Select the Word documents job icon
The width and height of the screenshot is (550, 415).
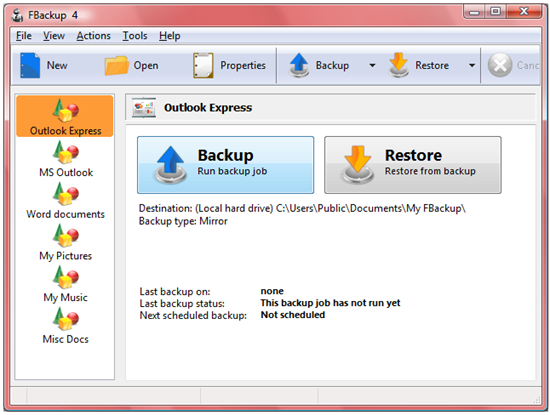[66, 194]
